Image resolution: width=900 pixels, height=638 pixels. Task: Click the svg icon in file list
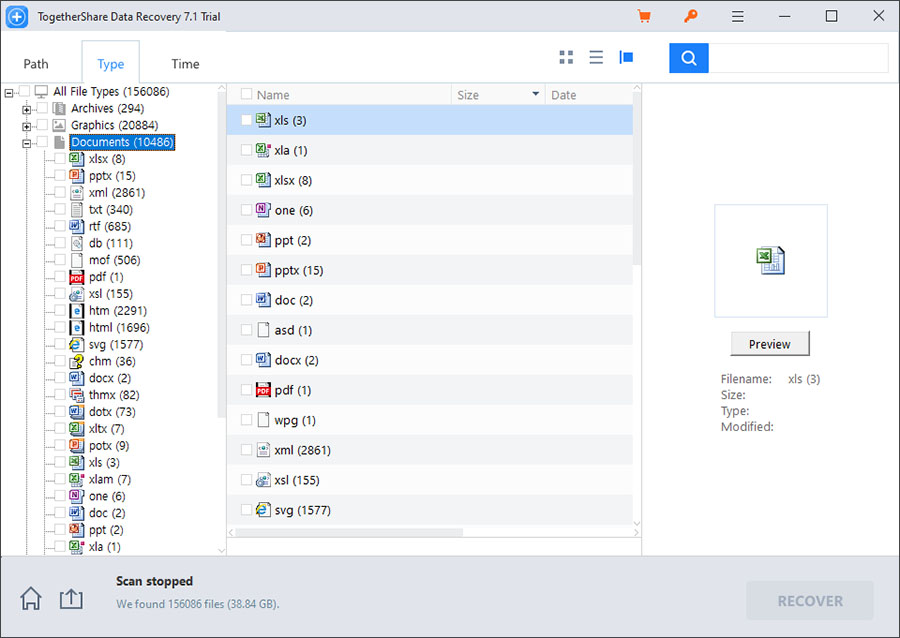pyautogui.click(x=263, y=509)
